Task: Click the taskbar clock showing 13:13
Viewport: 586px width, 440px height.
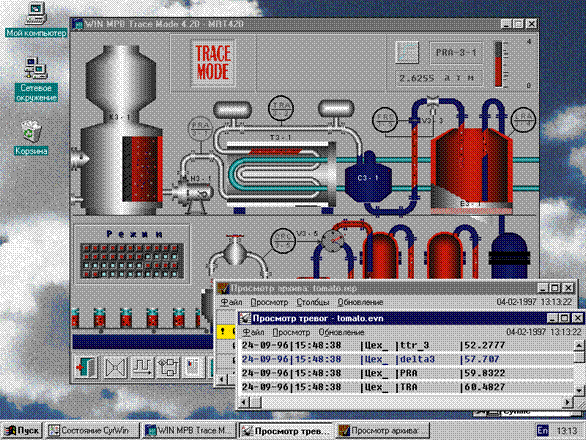Action: pos(567,431)
